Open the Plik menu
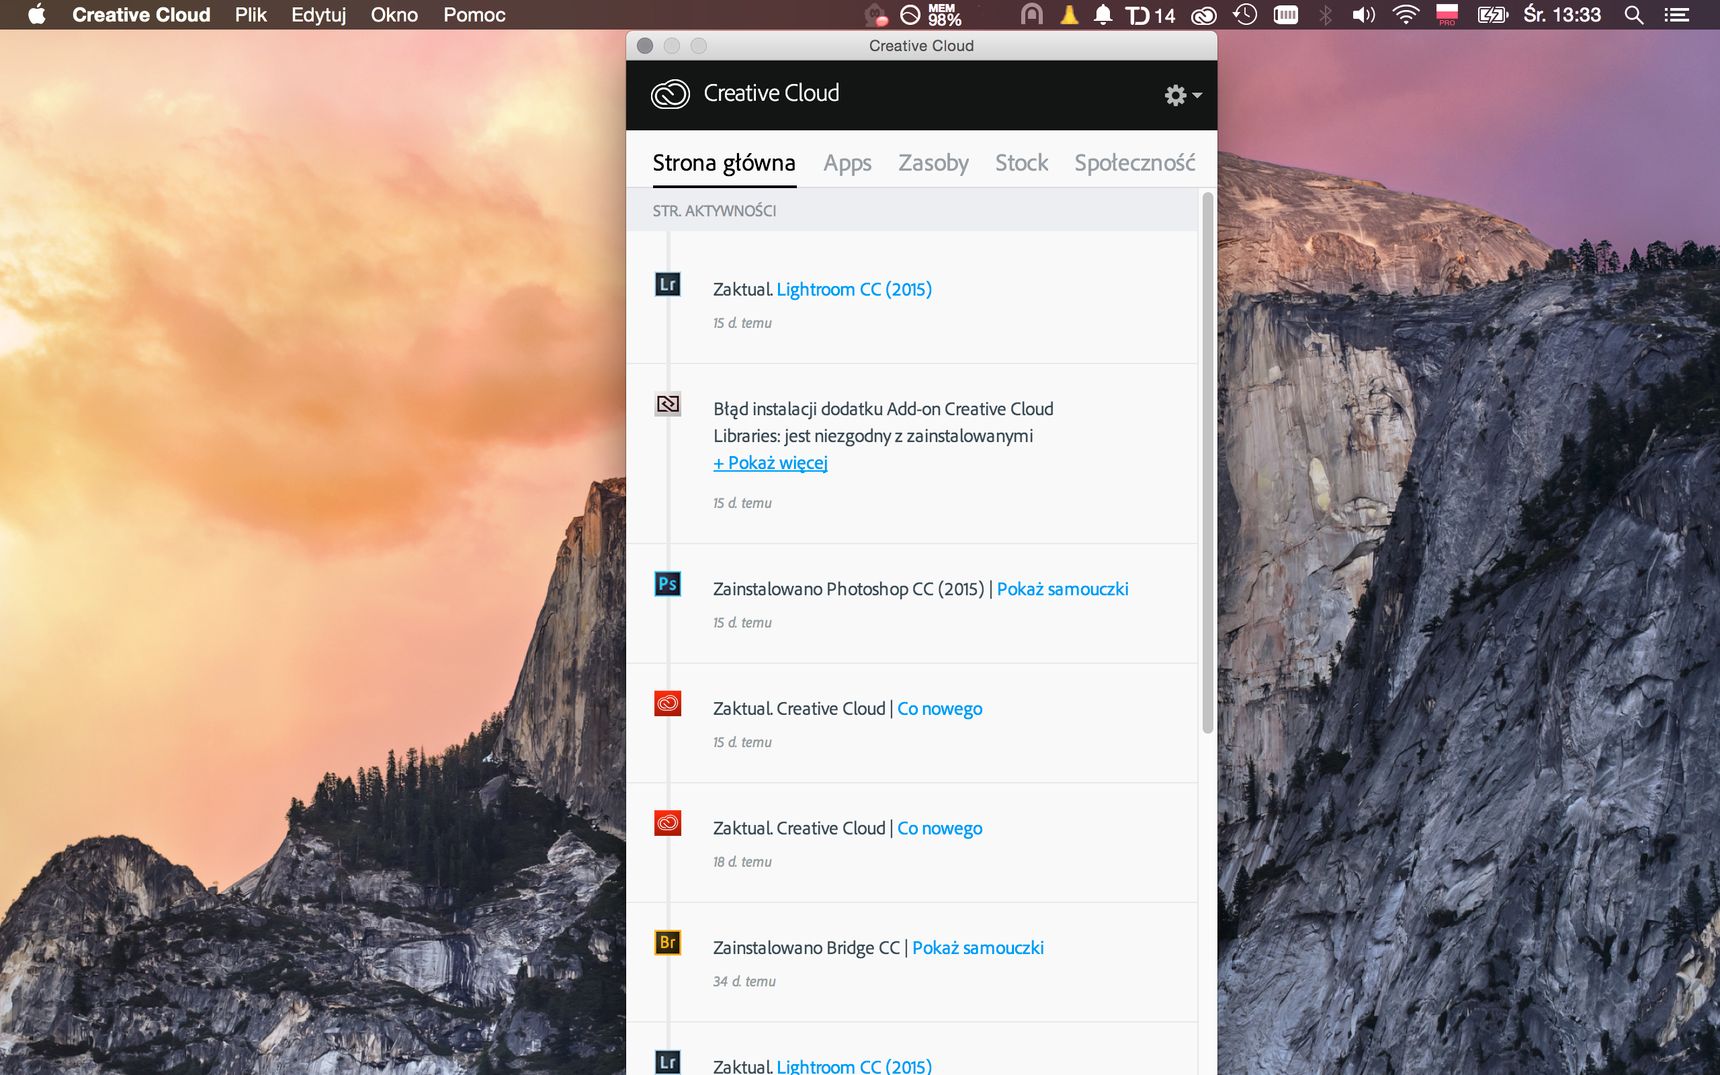 251,15
